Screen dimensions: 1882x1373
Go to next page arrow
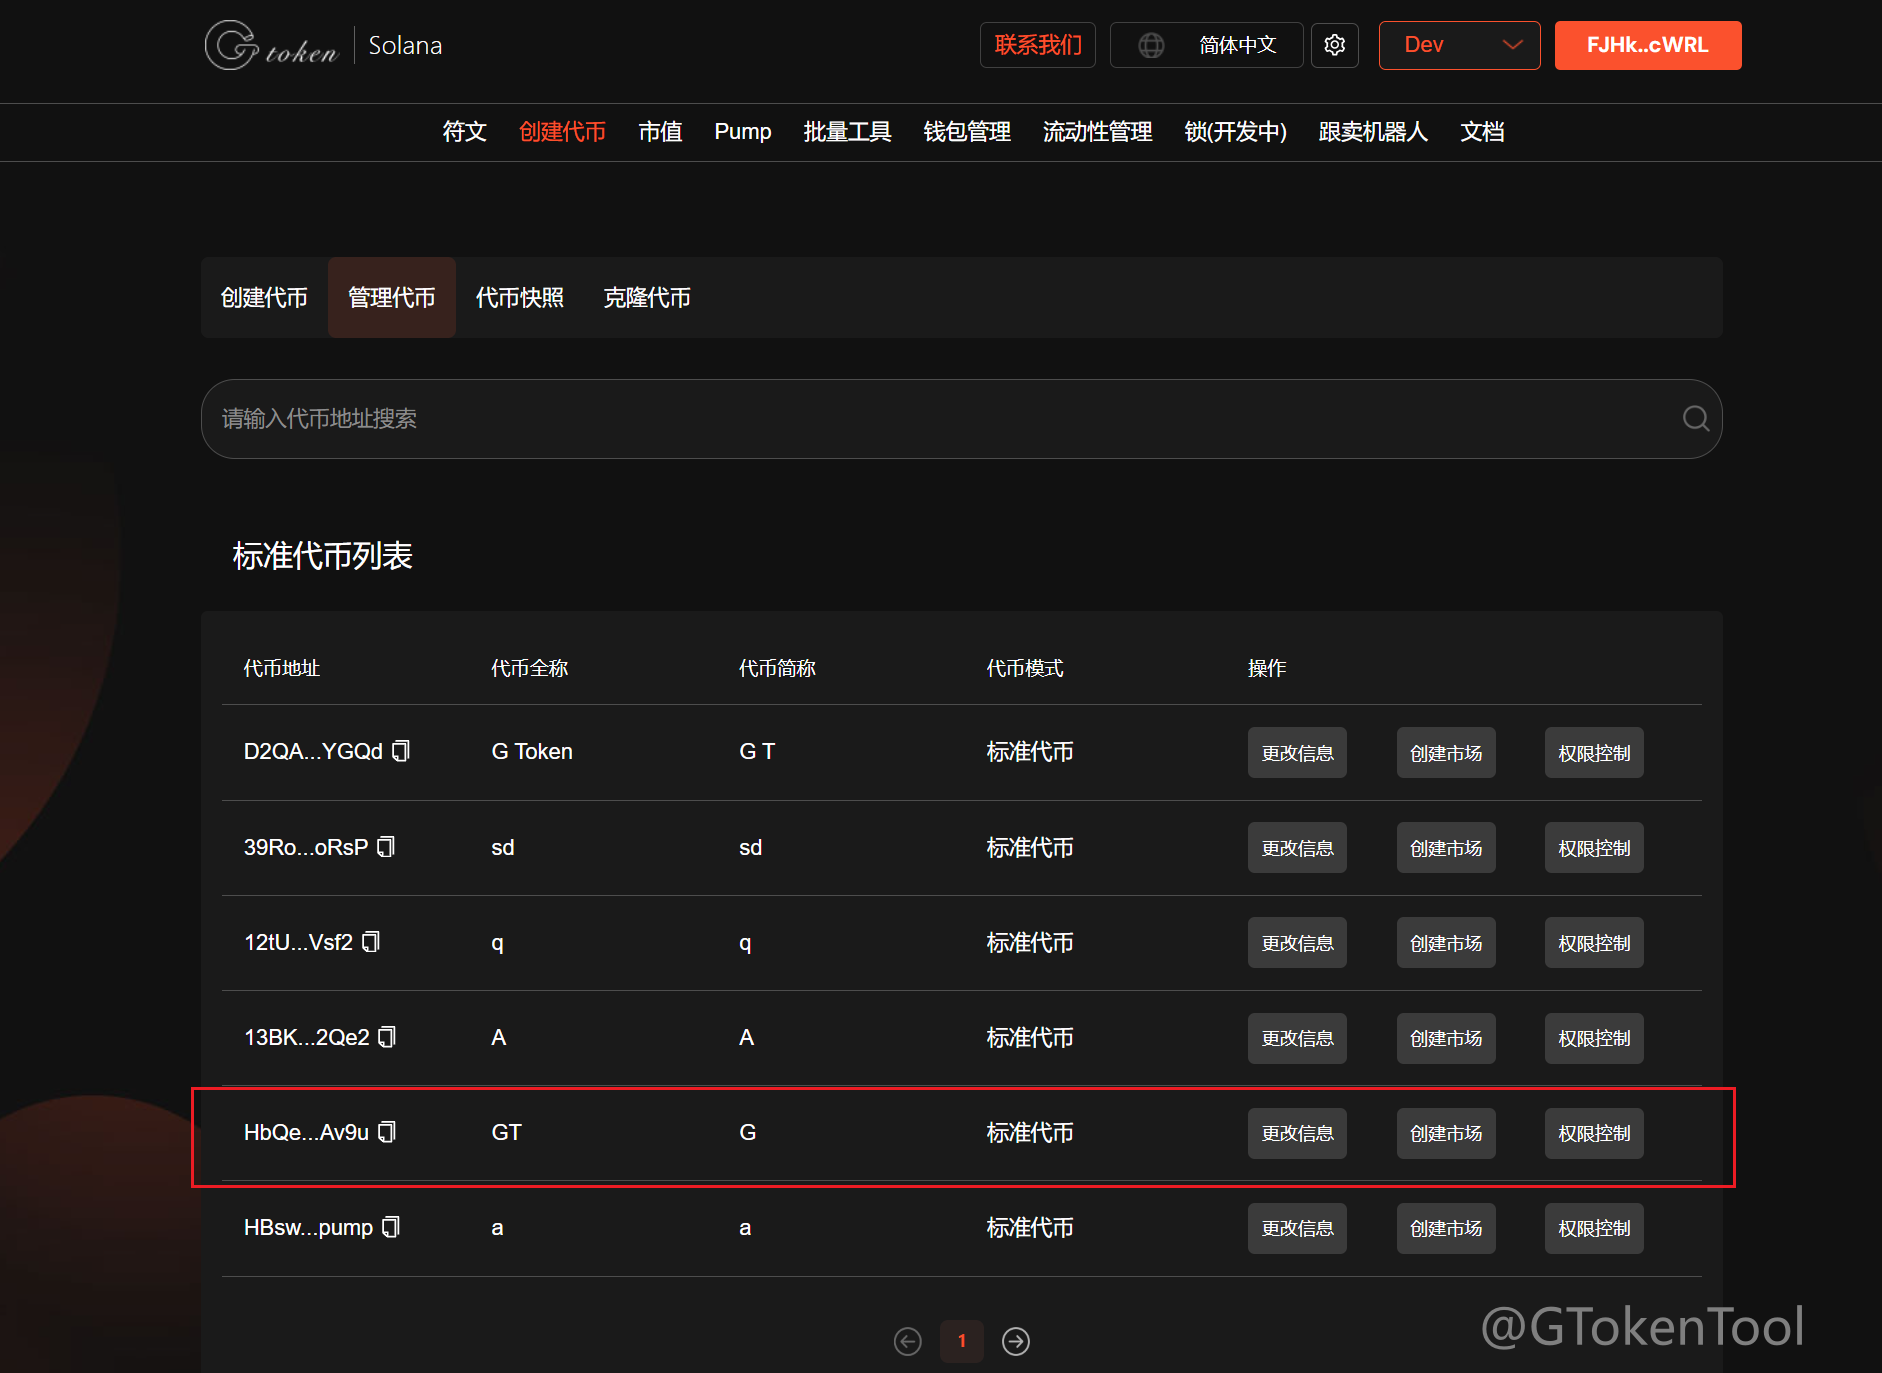coord(1016,1341)
